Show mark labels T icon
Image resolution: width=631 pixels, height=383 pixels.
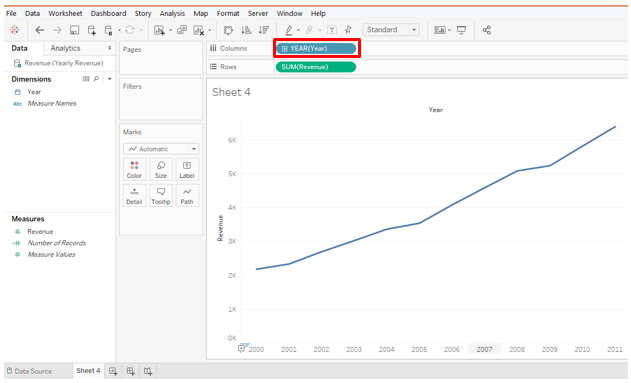coord(332,30)
